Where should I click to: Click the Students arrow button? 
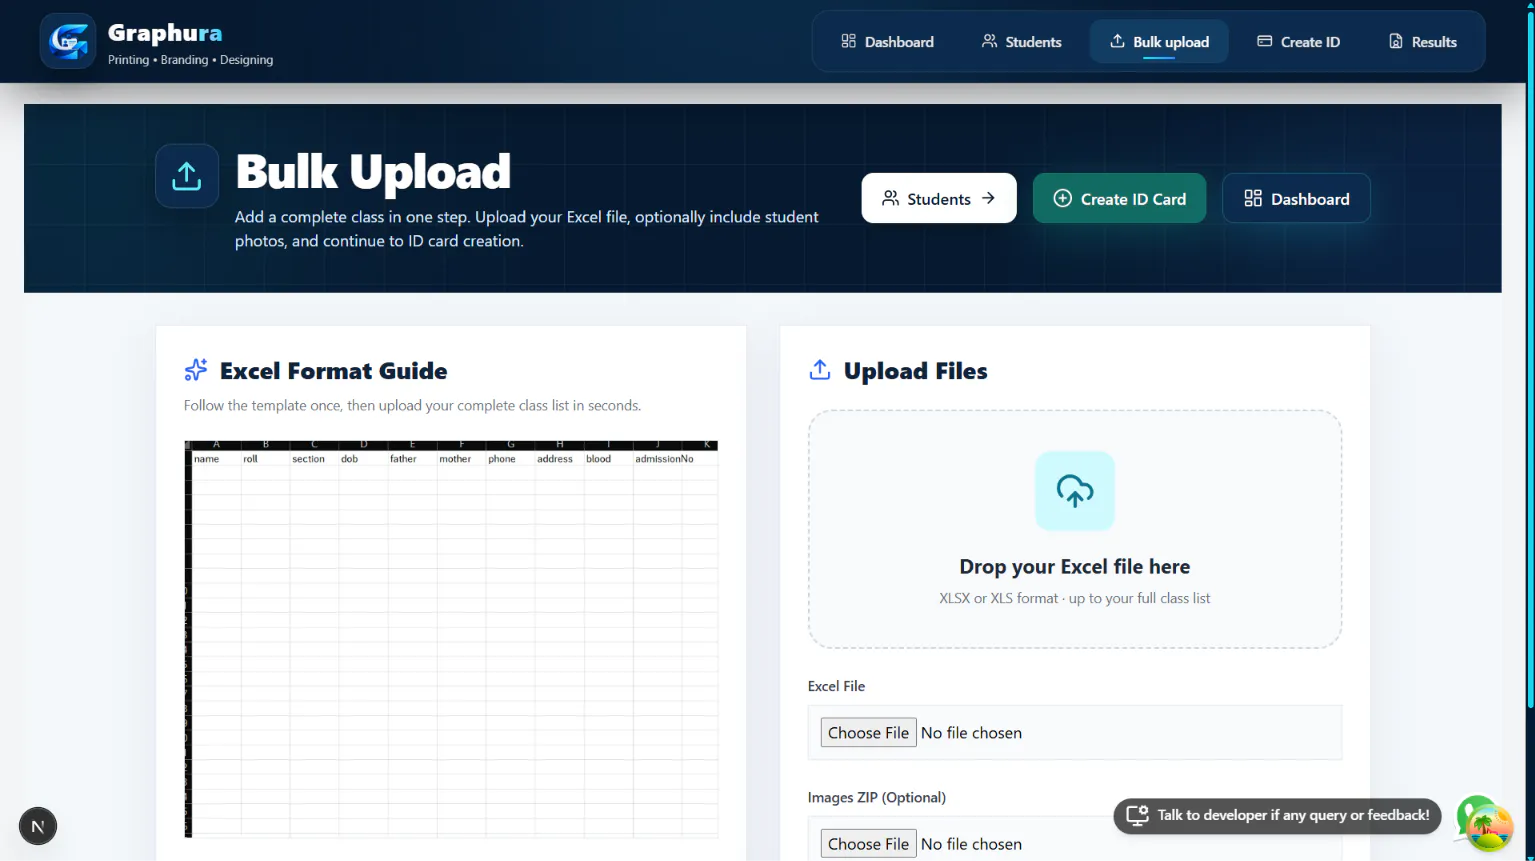point(939,198)
